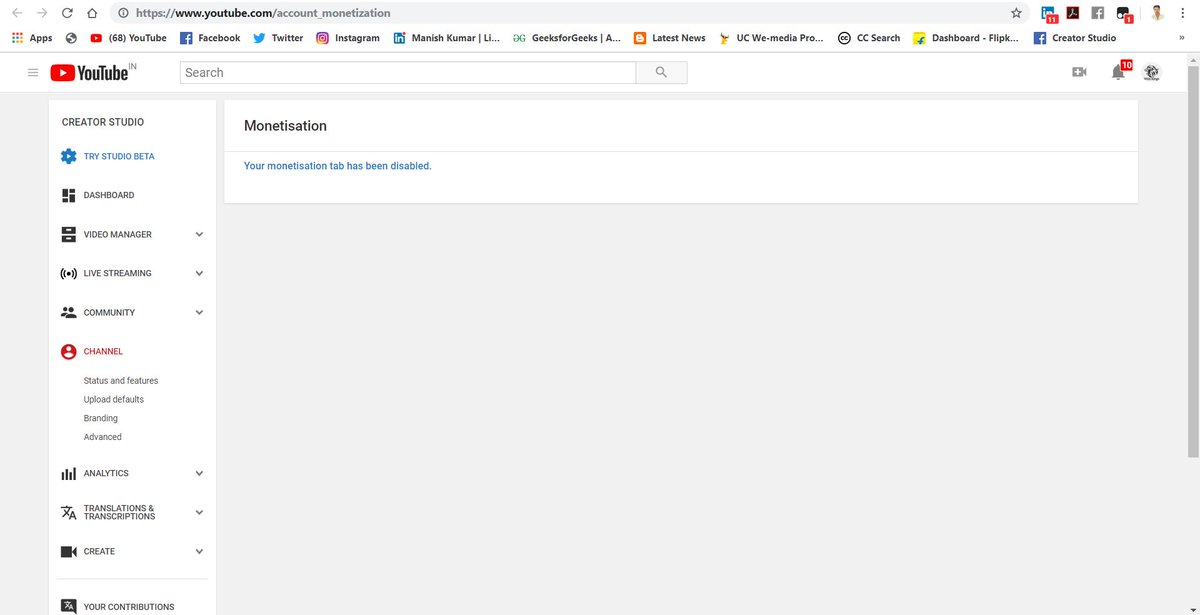Open the (68) YouTube bookmark
This screenshot has width=1200, height=615.
128,38
